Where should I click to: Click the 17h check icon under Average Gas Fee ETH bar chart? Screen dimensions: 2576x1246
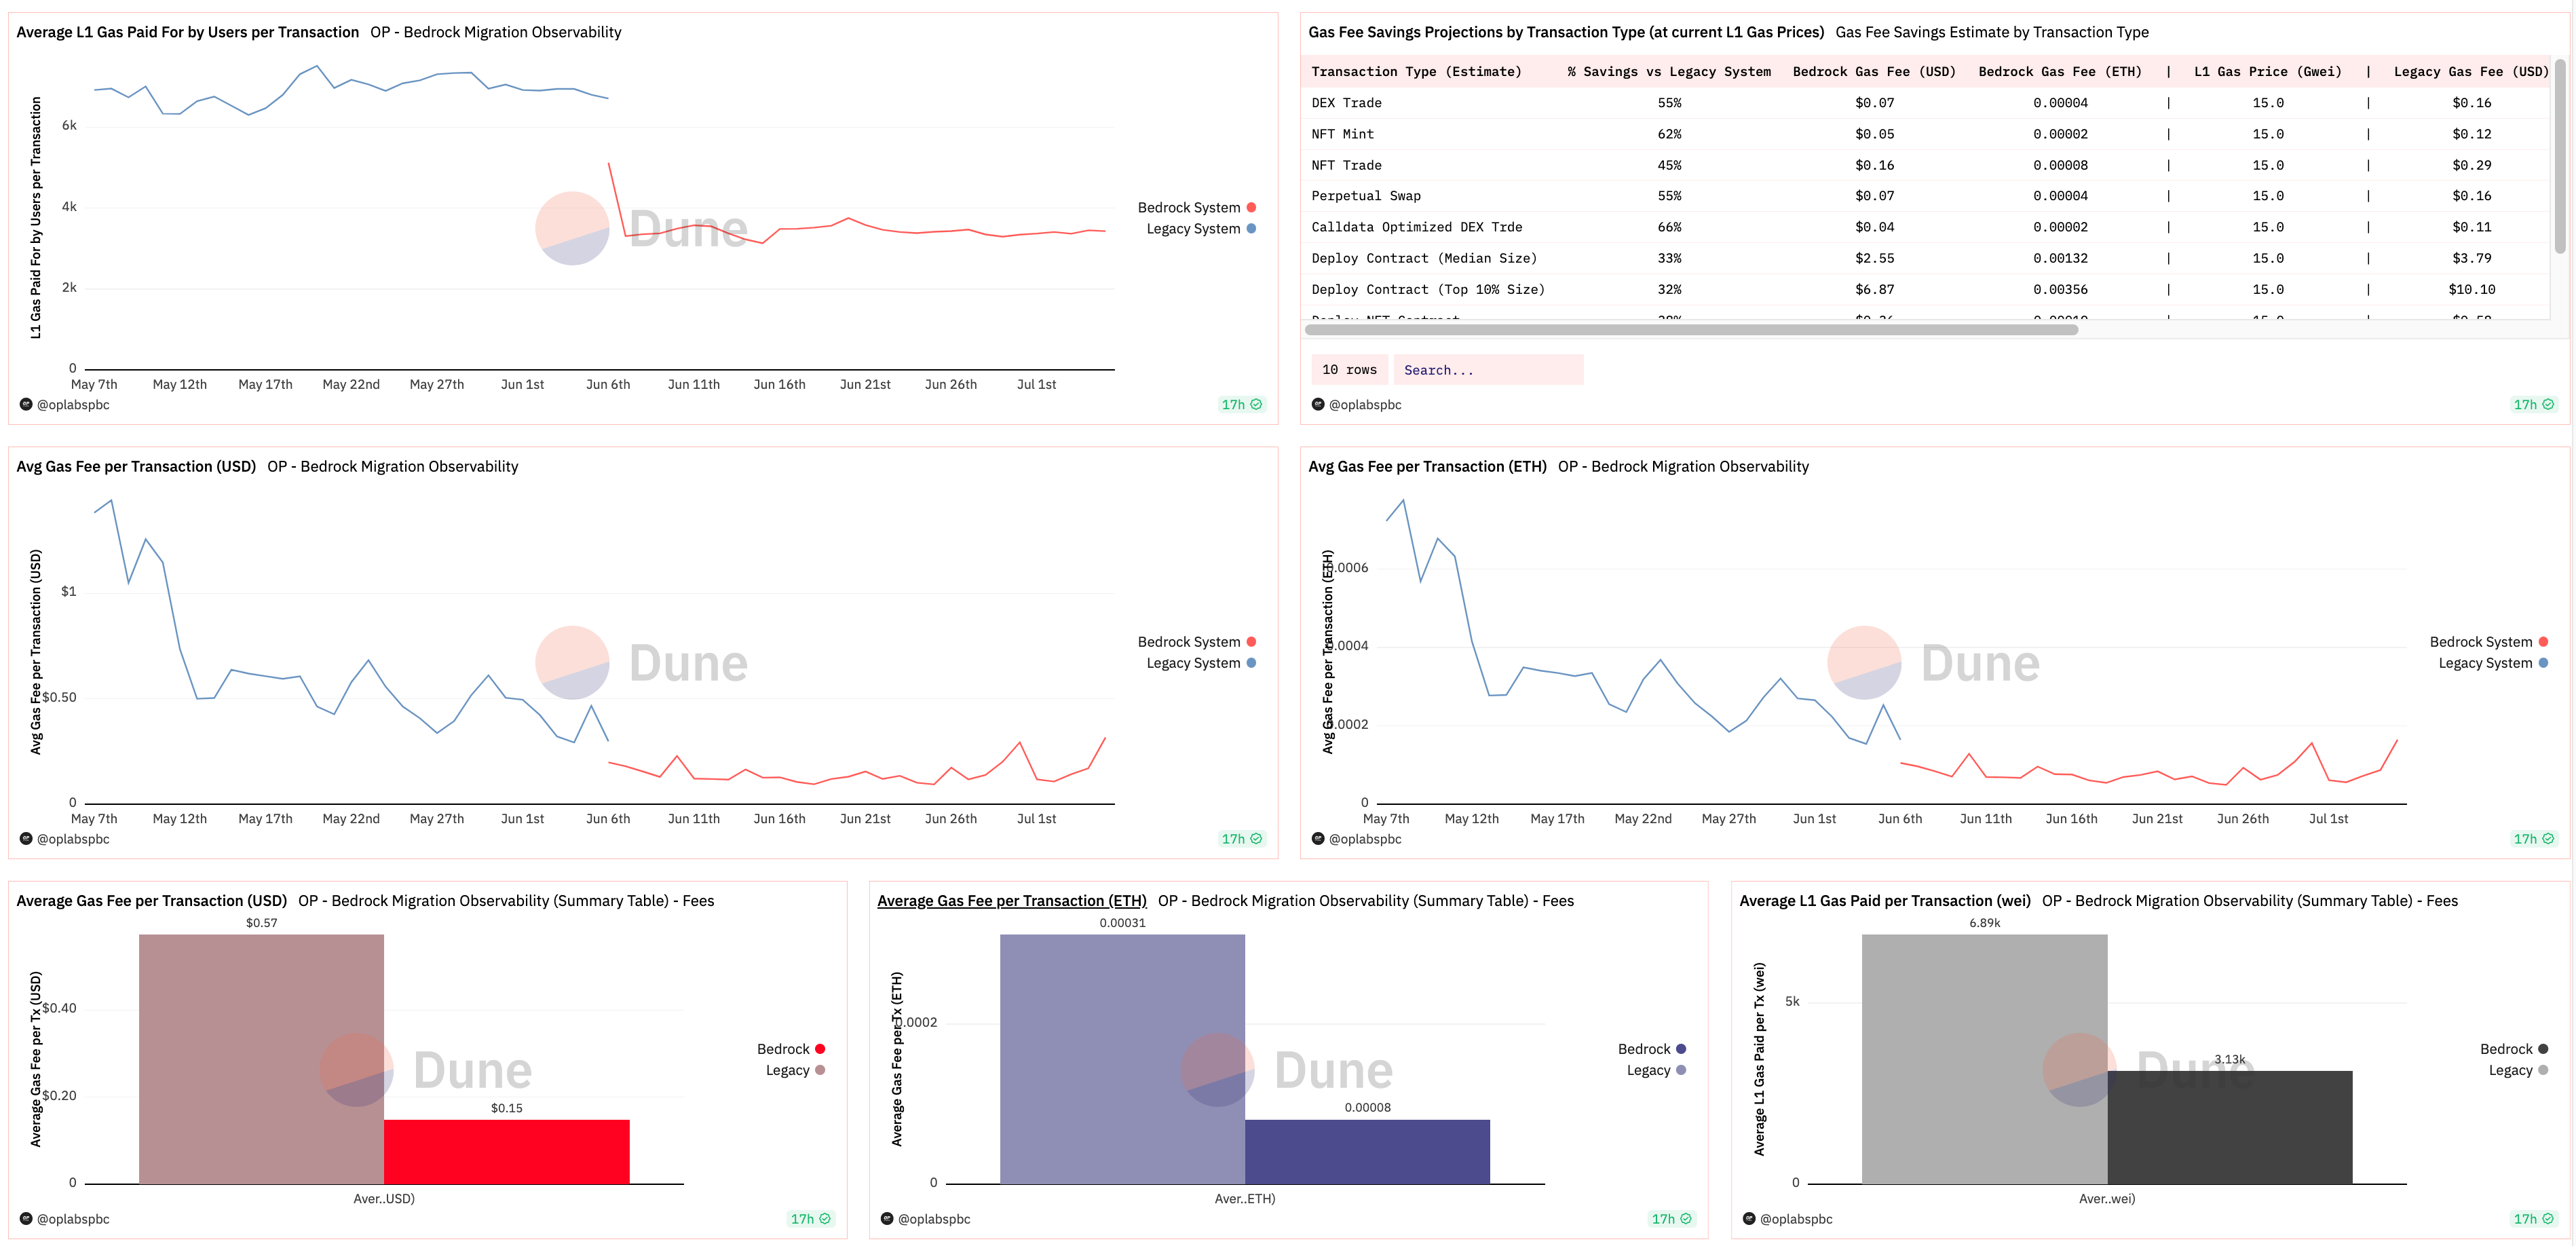coord(1686,1218)
